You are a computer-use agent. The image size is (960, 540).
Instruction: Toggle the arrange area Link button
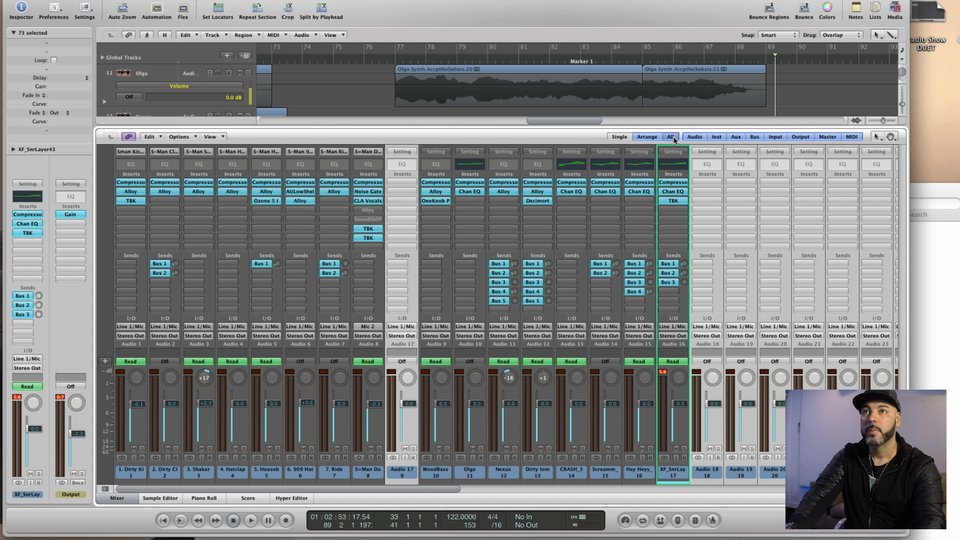[128, 35]
